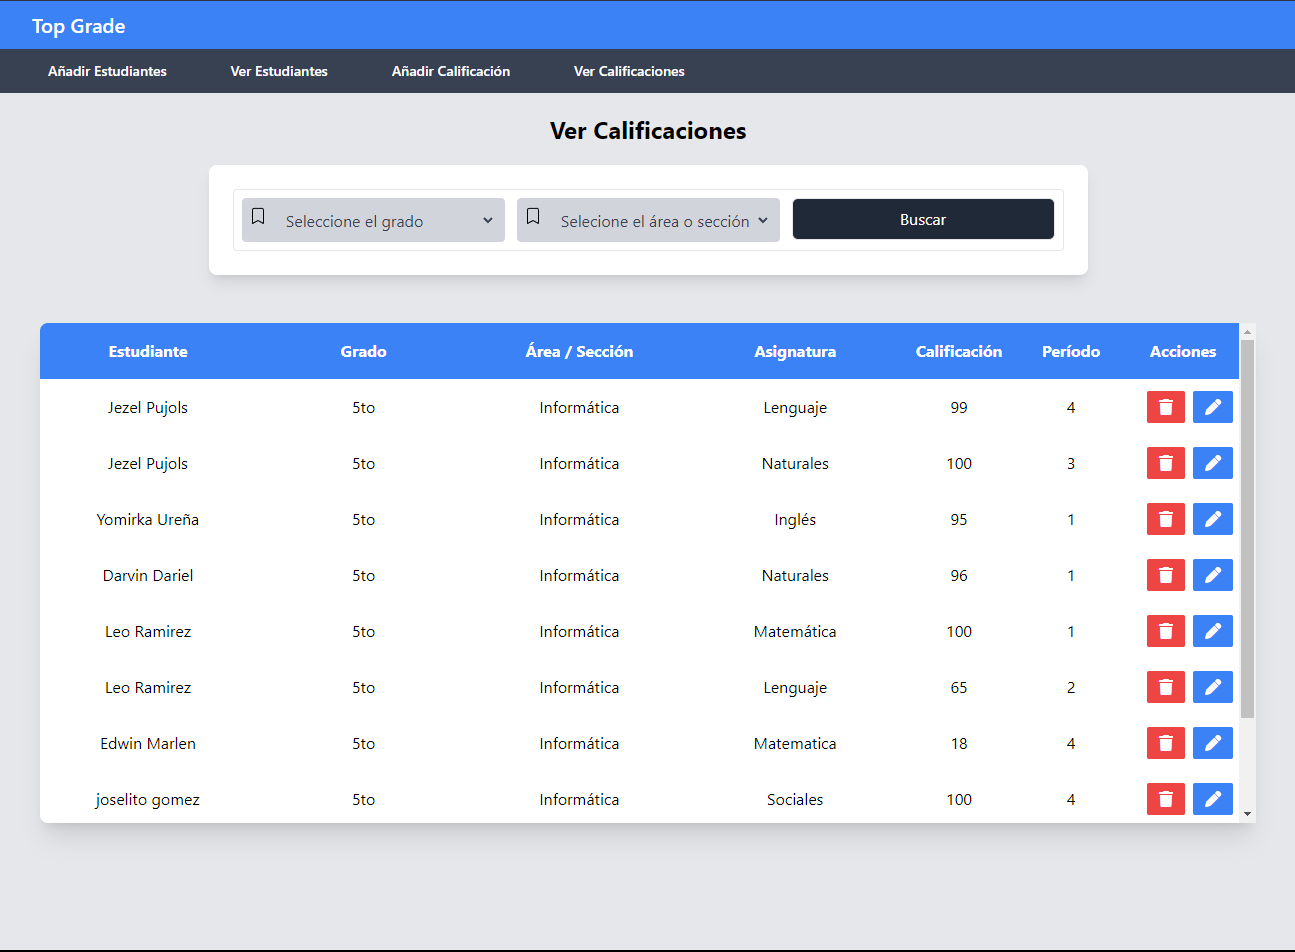Open the Ver Estudiantes menu item
Screen dimensions: 1295x952
[279, 71]
